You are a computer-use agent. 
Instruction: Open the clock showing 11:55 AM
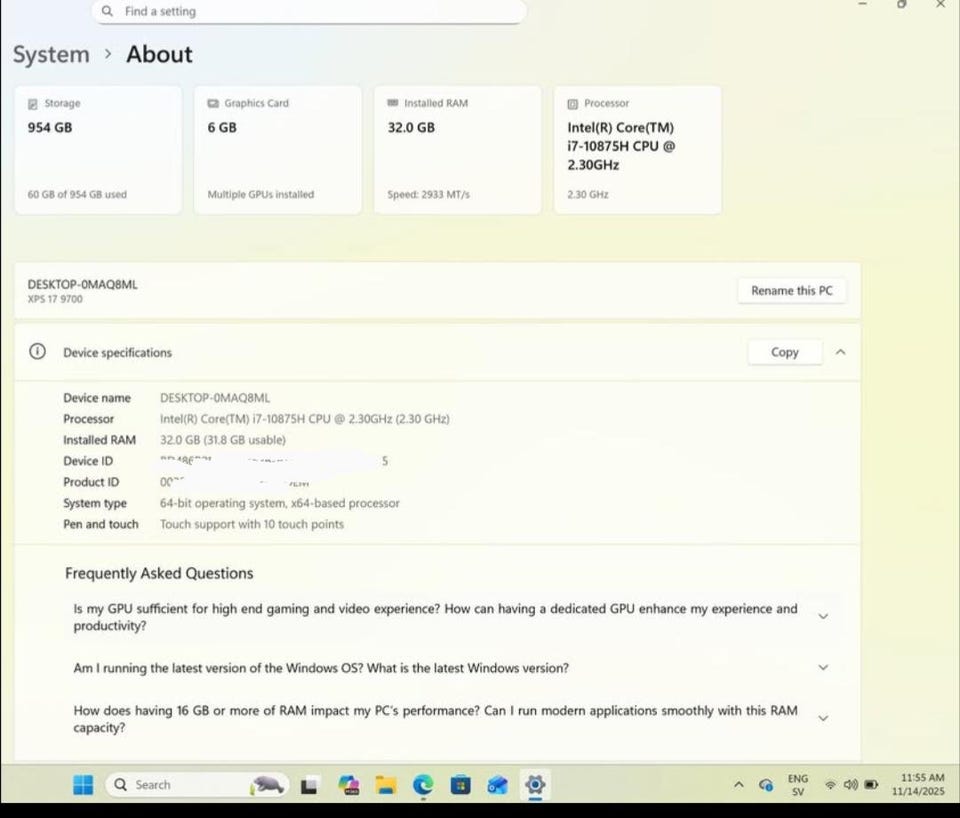pyautogui.click(x=918, y=784)
